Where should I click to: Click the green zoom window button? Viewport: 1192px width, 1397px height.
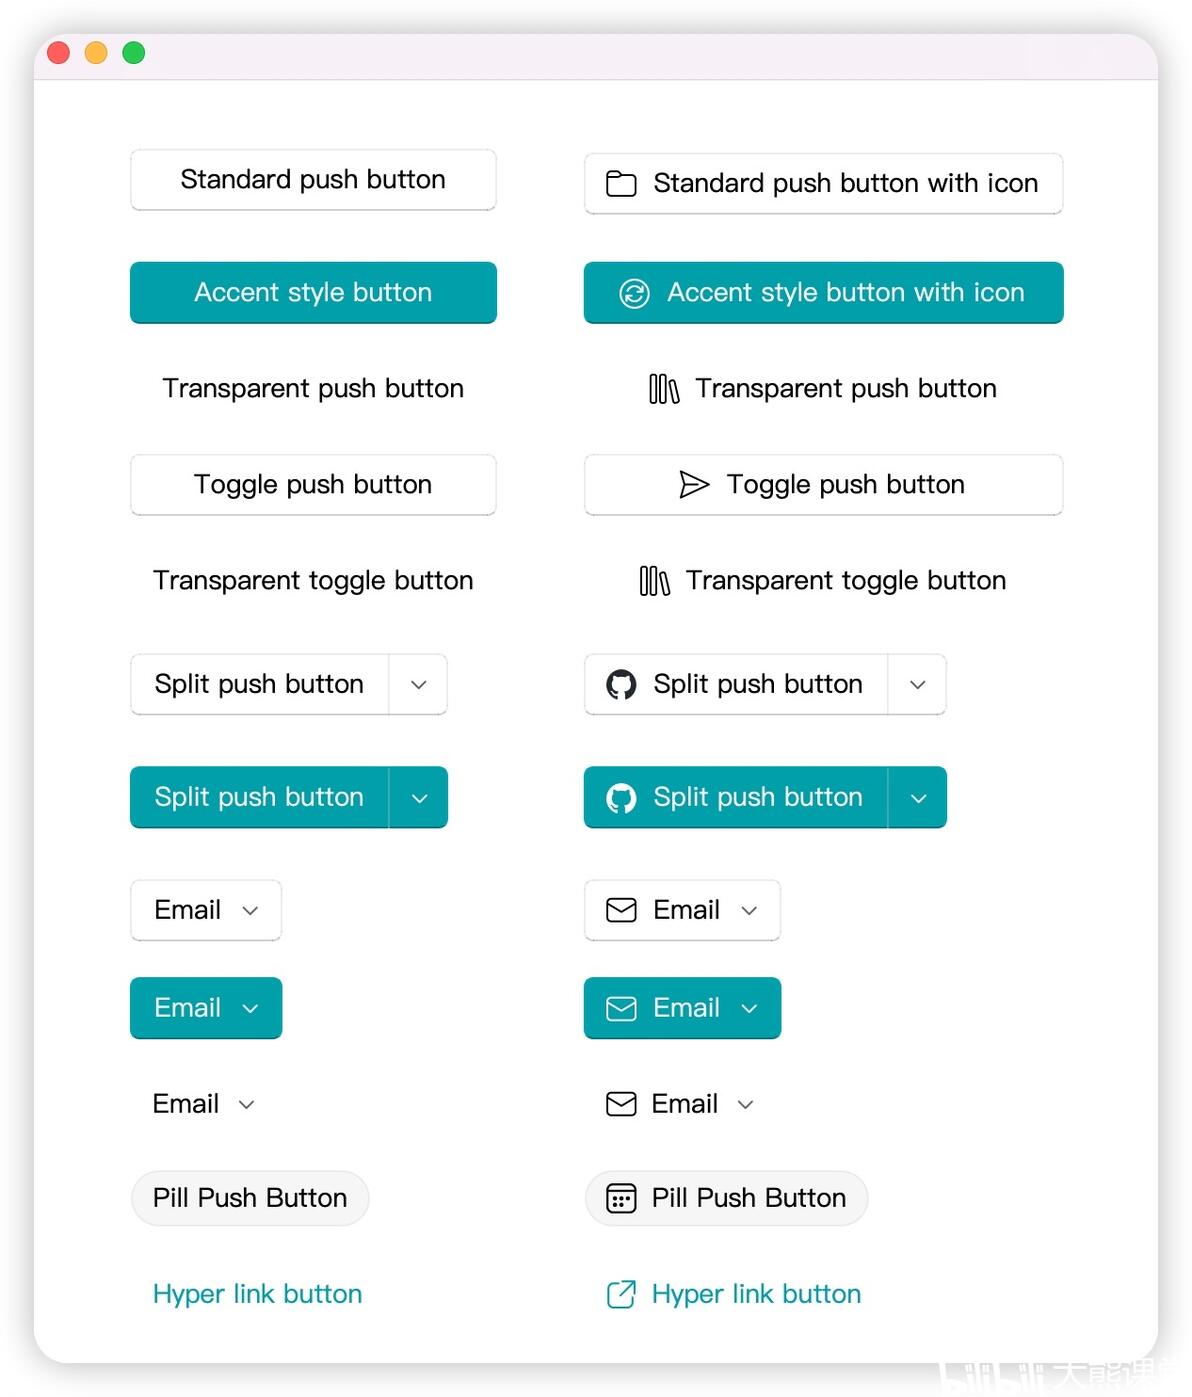134,53
